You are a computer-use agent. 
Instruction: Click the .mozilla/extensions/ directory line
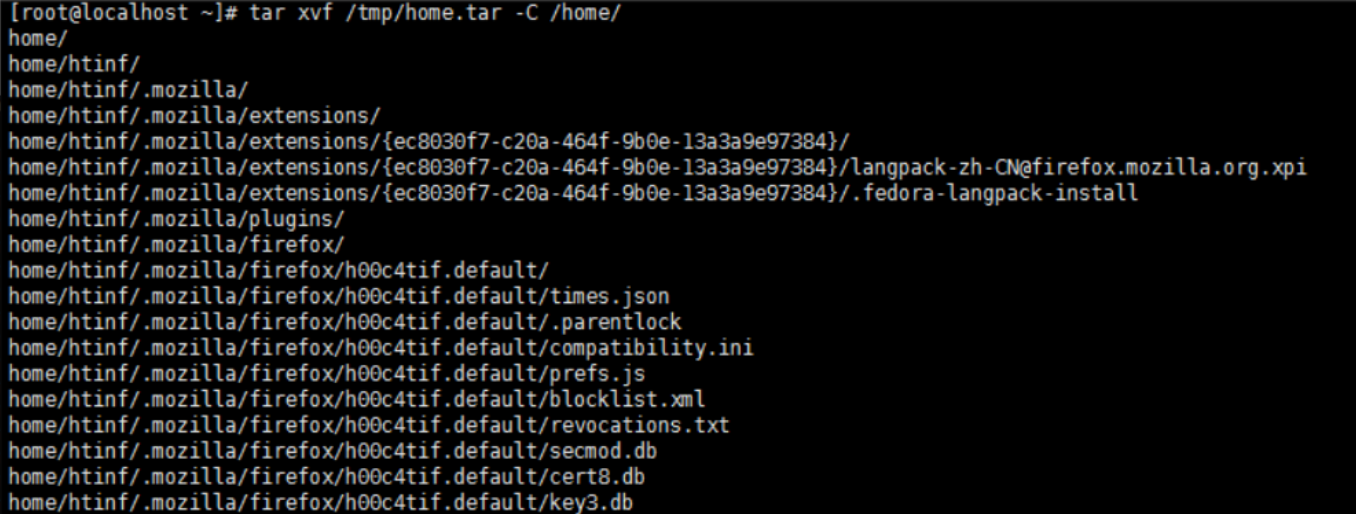pos(194,115)
